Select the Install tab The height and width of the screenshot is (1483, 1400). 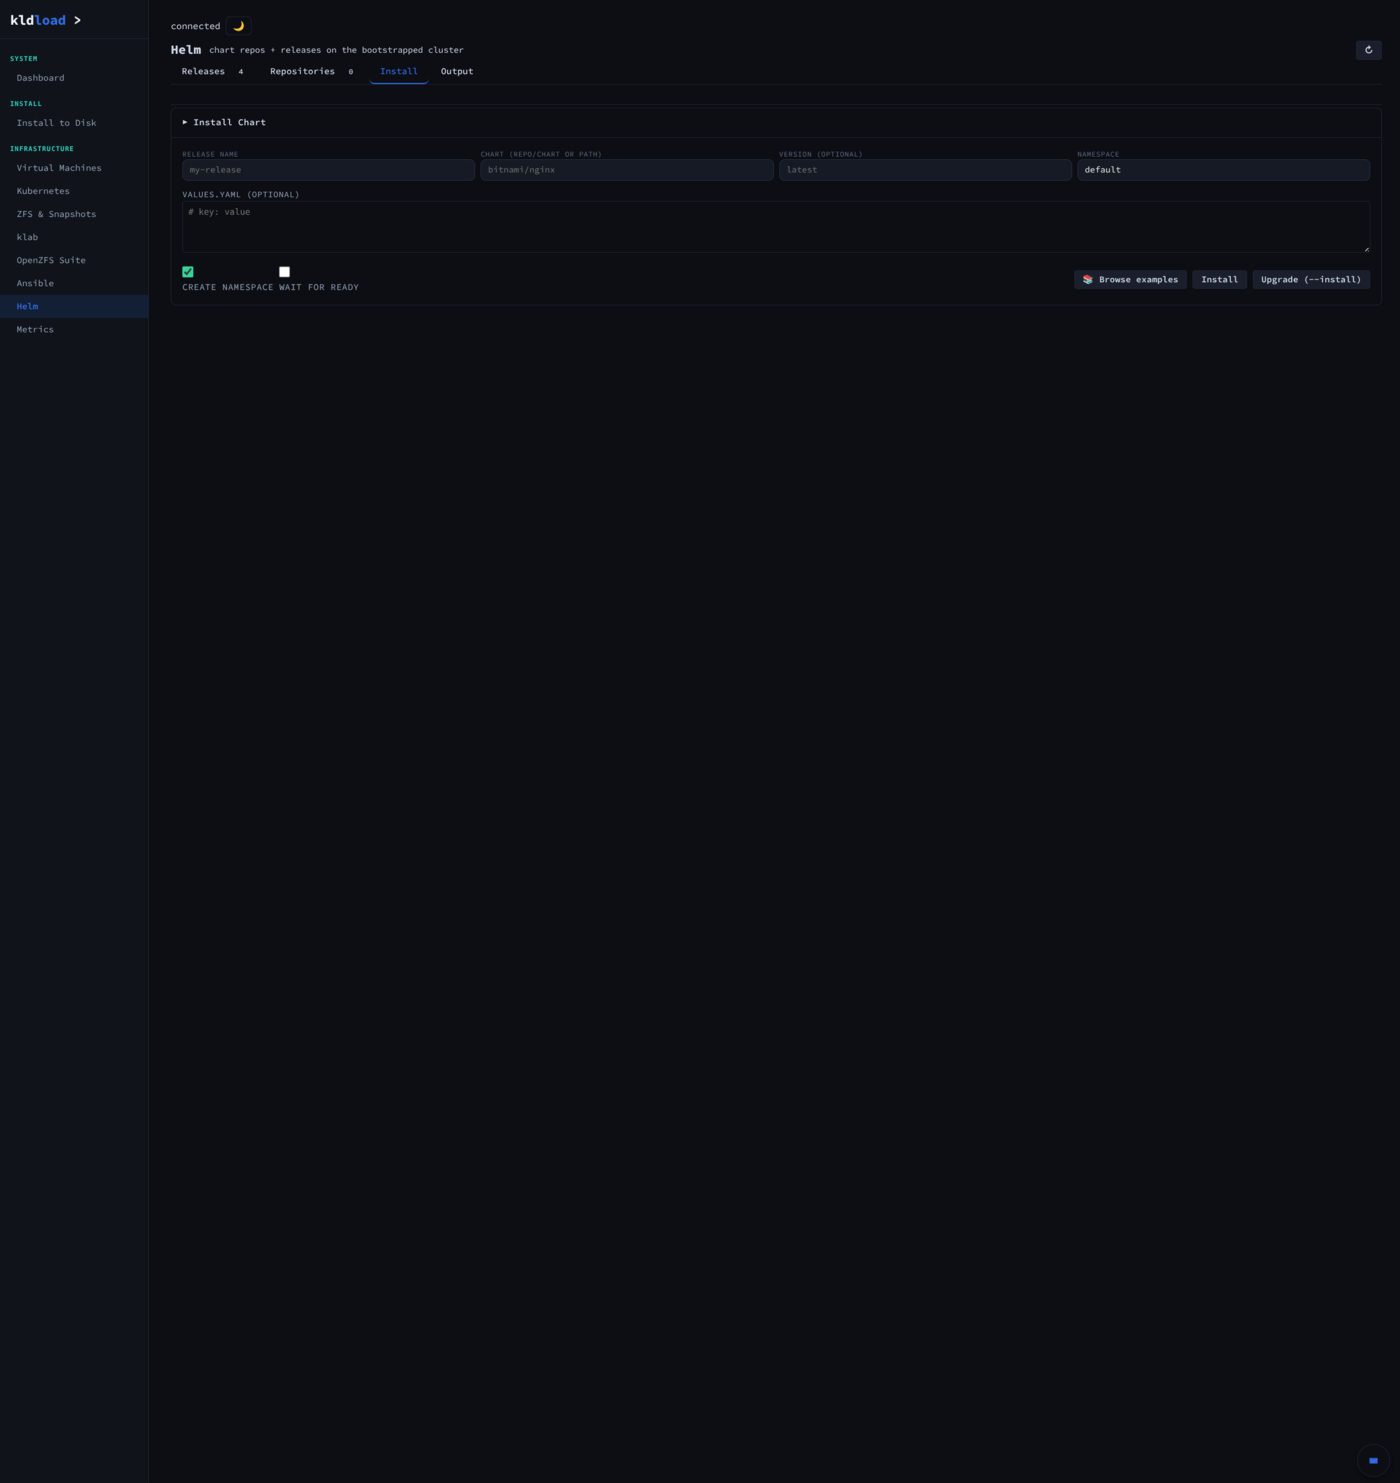399,71
